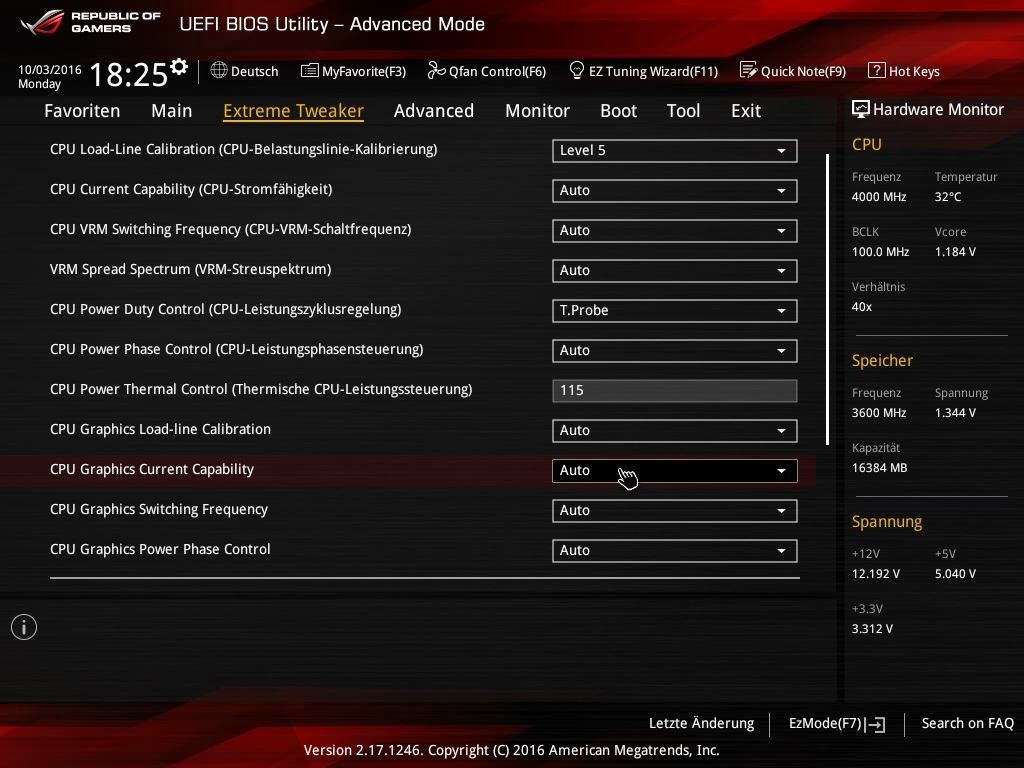
Task: Open the Advanced tab
Action: click(434, 111)
